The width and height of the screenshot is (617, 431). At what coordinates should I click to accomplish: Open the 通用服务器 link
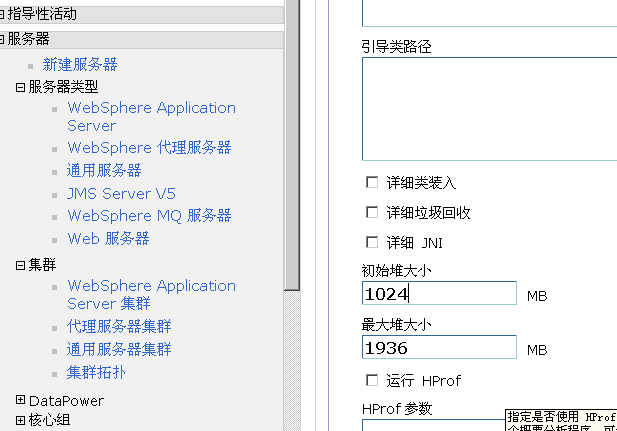click(104, 170)
